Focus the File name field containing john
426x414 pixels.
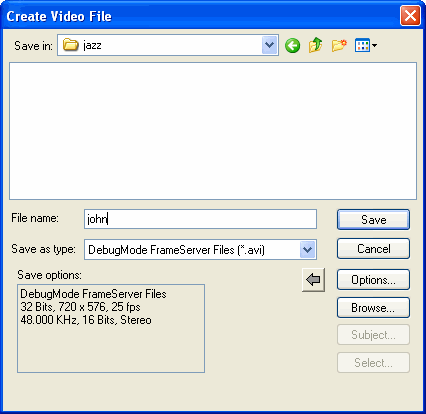pyautogui.click(x=200, y=219)
